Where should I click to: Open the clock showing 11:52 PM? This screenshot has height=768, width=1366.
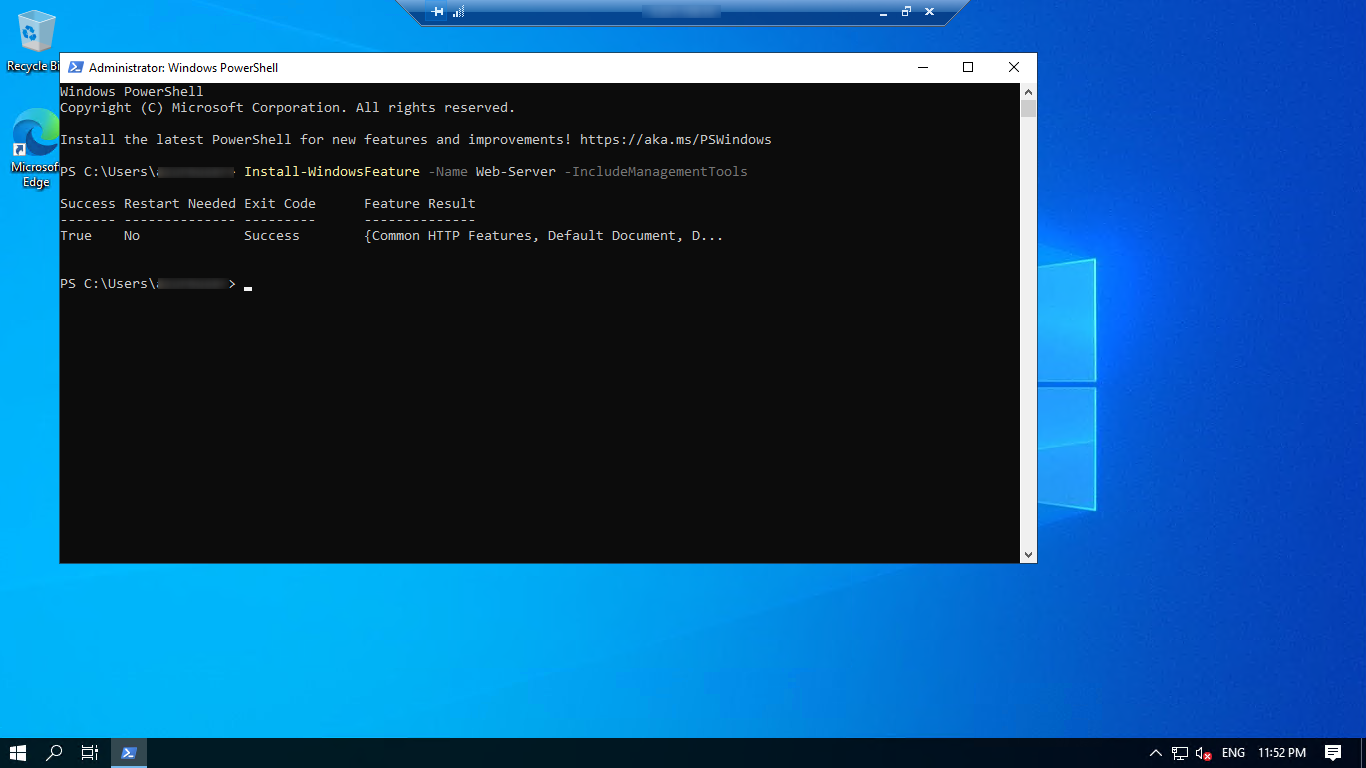1282,753
